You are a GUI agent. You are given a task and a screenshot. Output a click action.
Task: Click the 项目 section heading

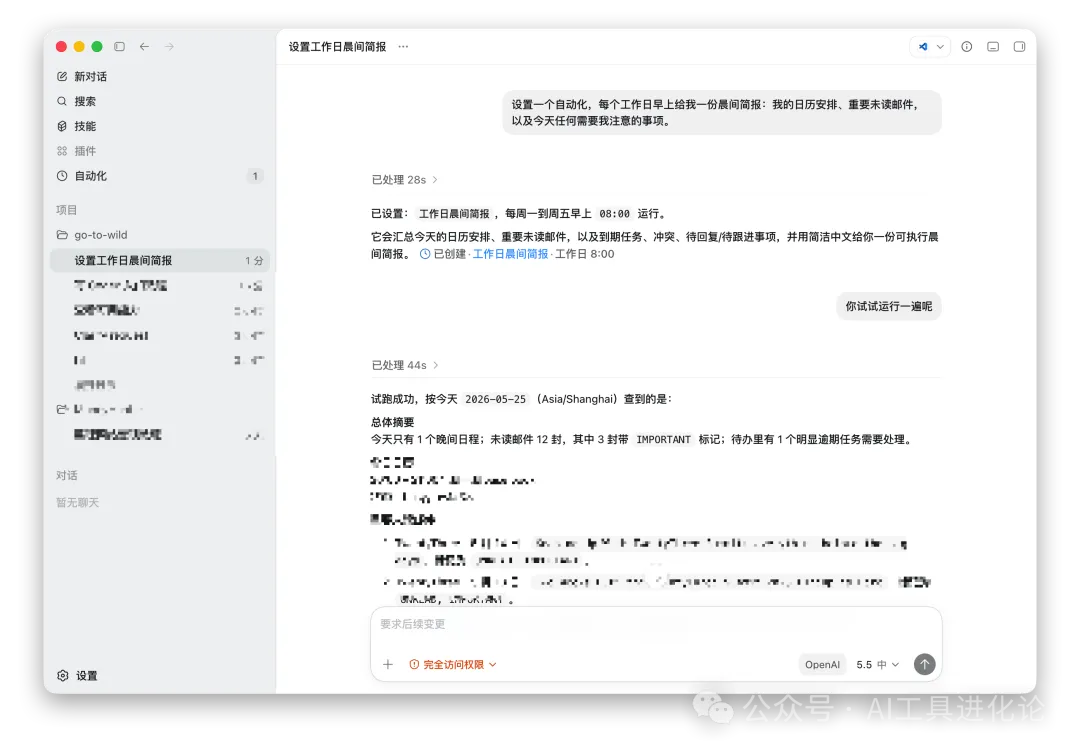pyautogui.click(x=67, y=210)
